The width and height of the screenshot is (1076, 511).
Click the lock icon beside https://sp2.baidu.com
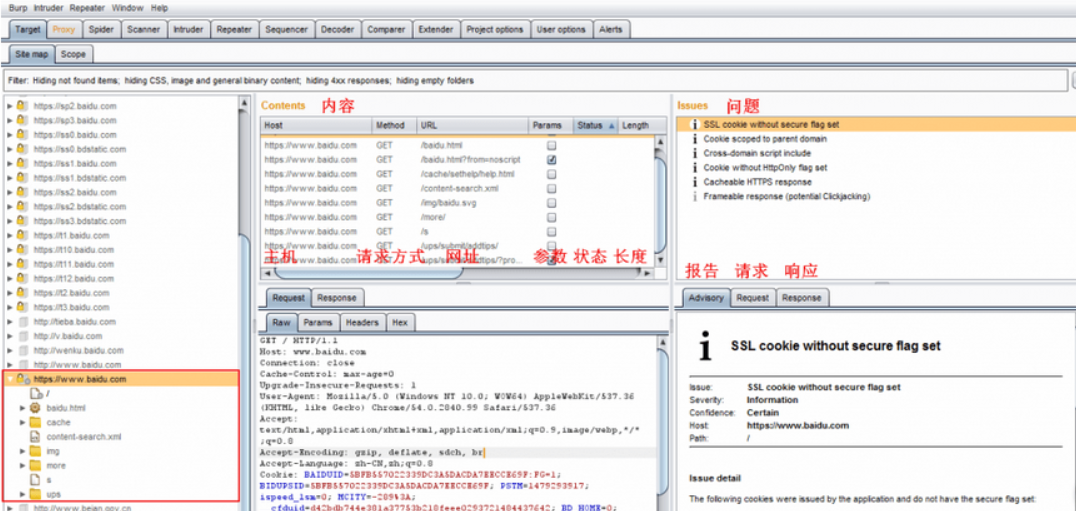(x=22, y=106)
